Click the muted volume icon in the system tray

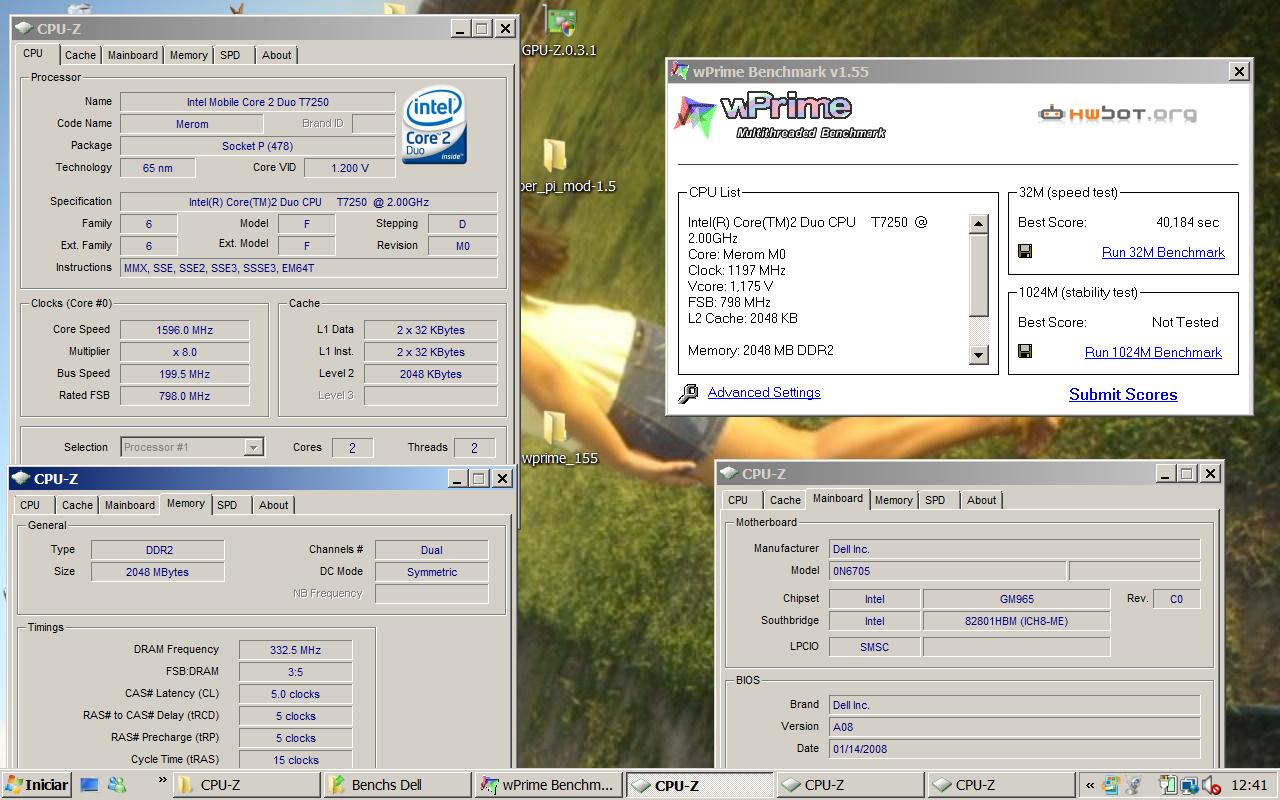click(x=1211, y=785)
